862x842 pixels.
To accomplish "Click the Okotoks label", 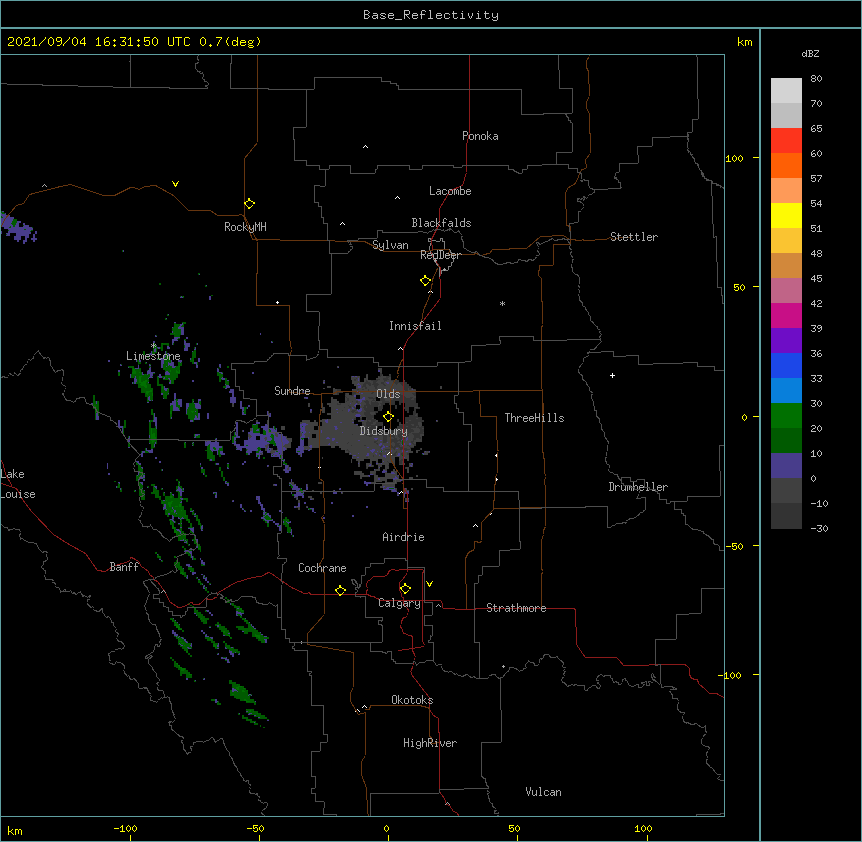I will 412,700.
